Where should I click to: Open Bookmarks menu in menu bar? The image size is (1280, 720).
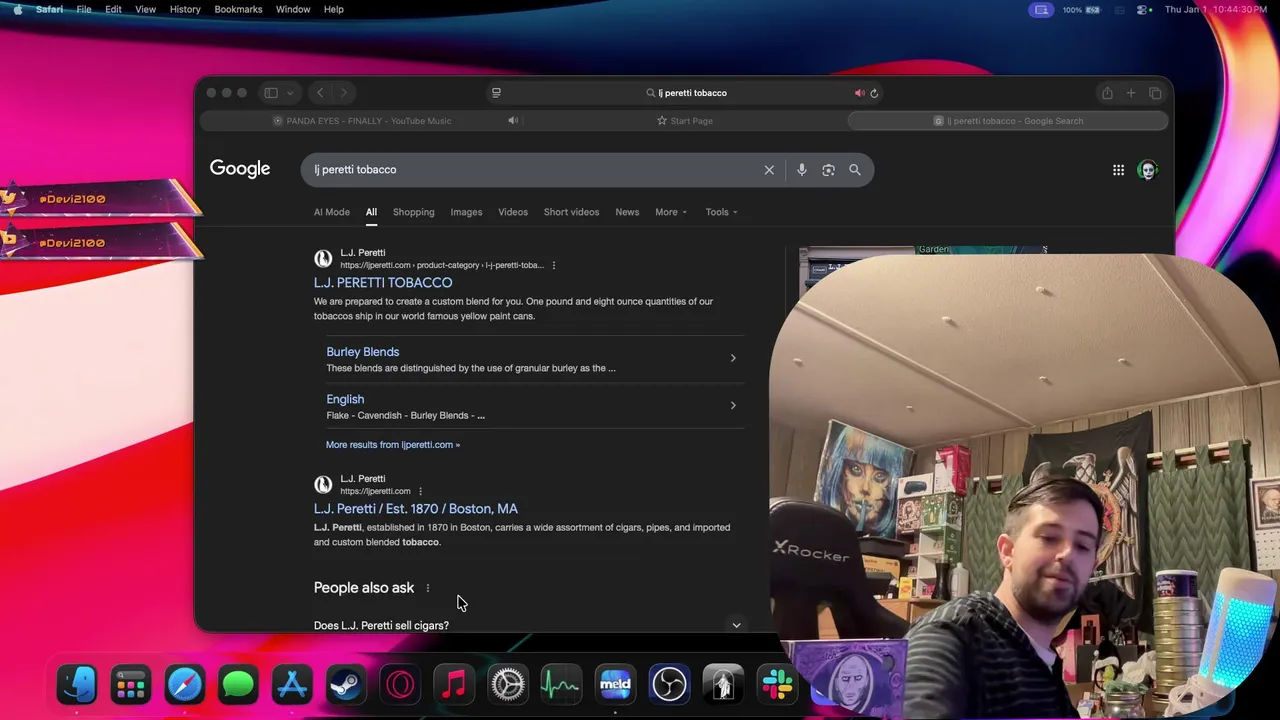(x=238, y=9)
